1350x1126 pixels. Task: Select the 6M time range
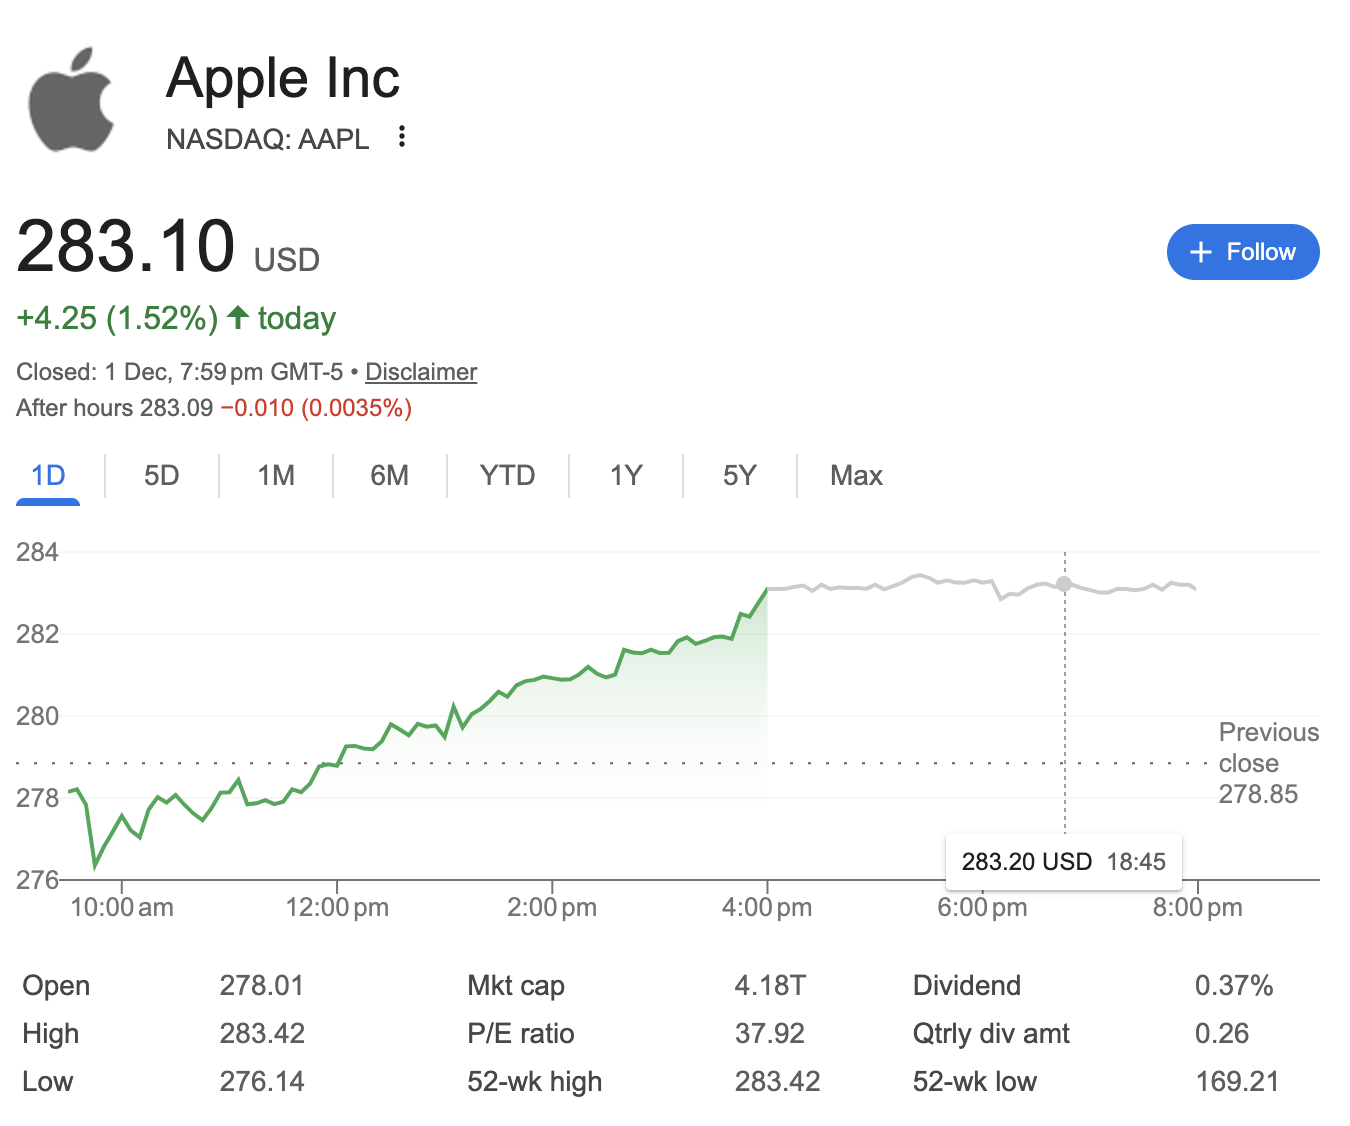(390, 476)
